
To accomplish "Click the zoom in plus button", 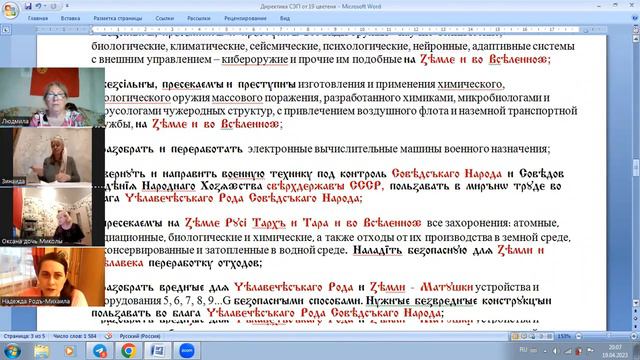I will point(634,336).
